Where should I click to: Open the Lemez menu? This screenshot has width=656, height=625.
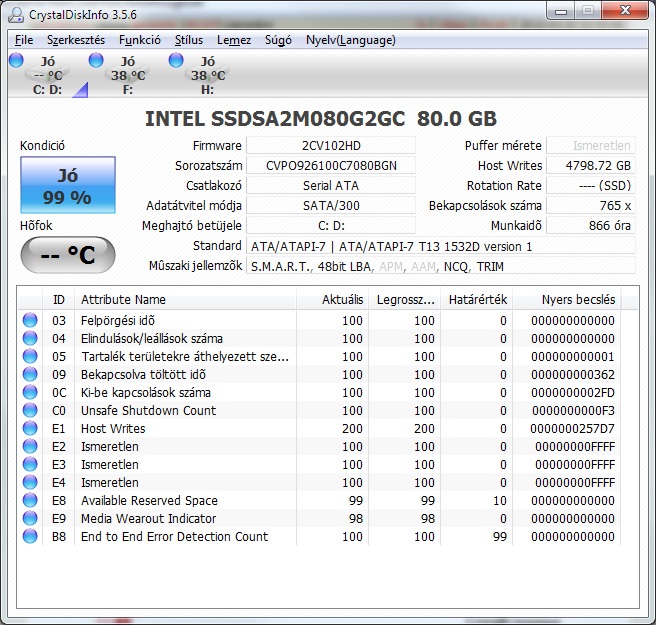pyautogui.click(x=234, y=40)
